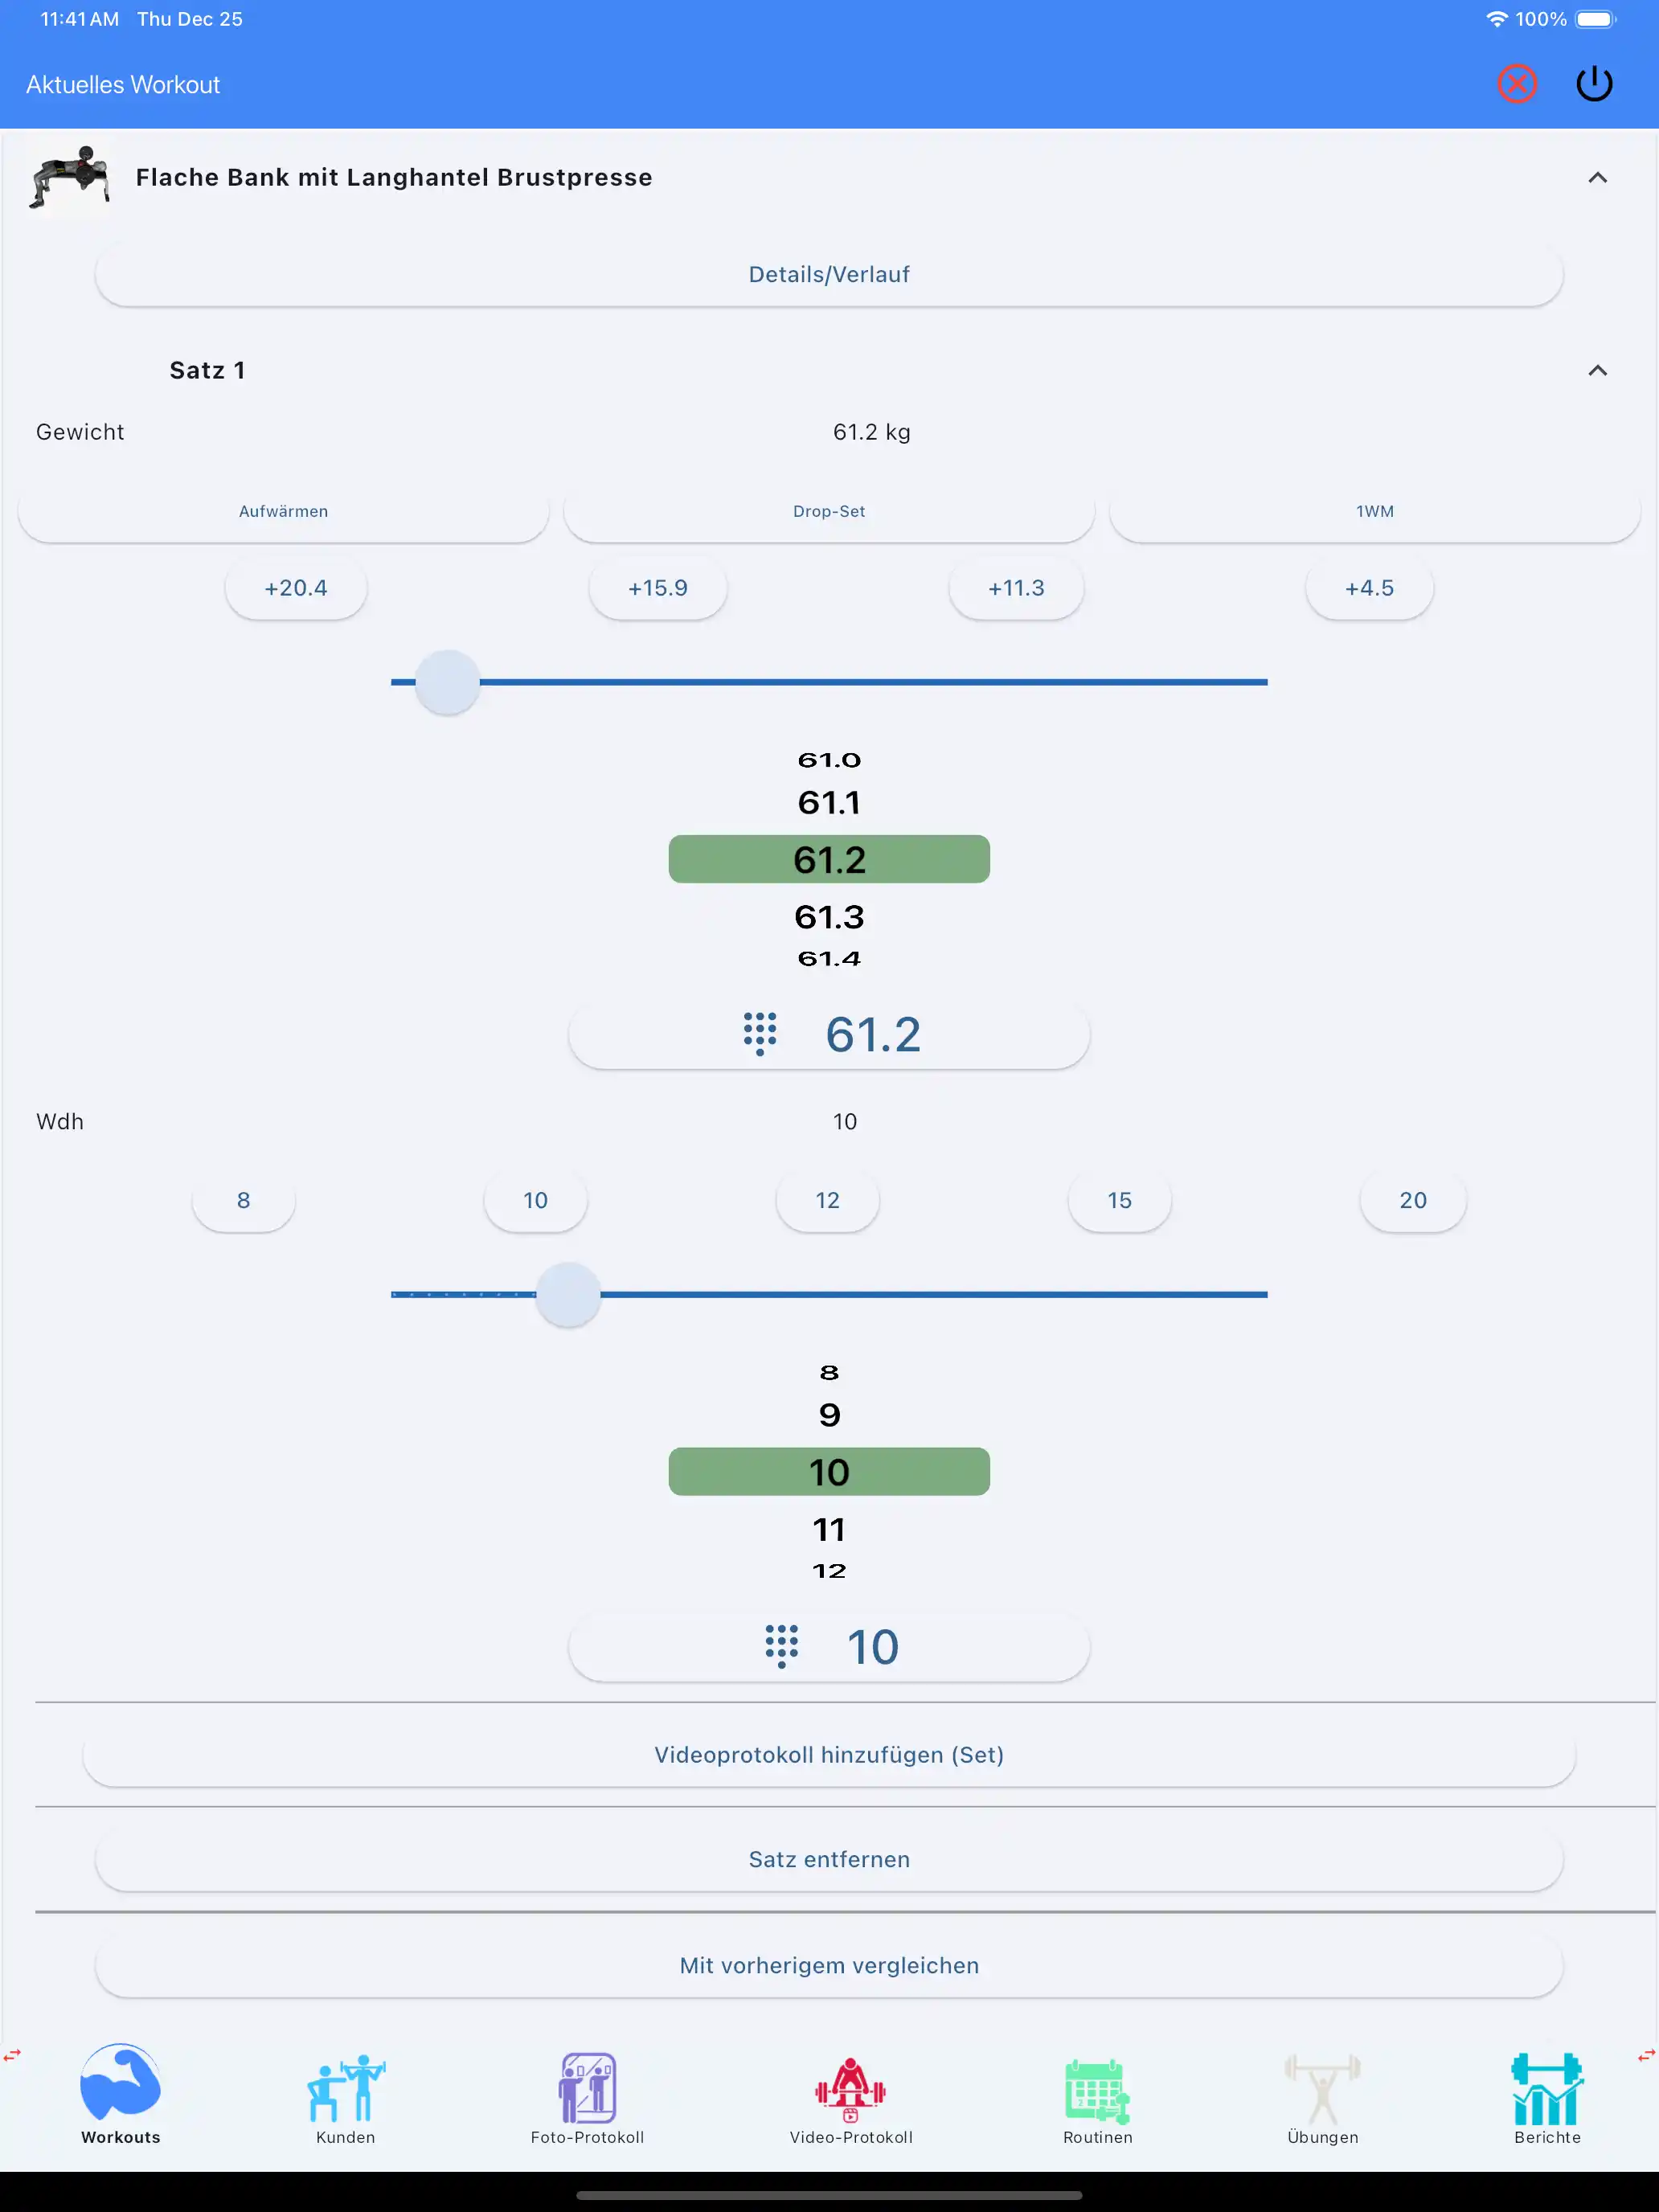Tap the red cancel workout icon
Screen dimensions: 1659x2212
(1516, 84)
